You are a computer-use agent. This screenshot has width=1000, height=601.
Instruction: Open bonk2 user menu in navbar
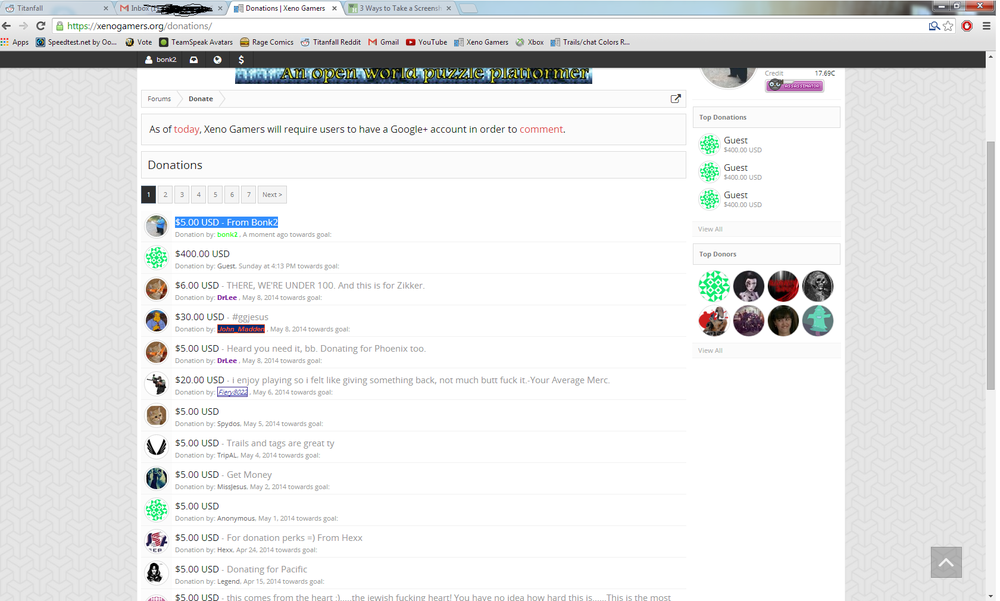[161, 59]
